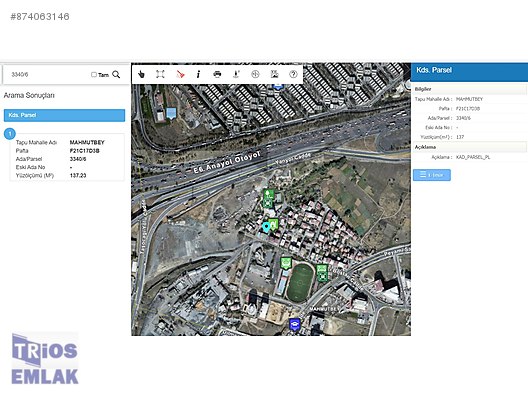Click the blue İmar button
The width and height of the screenshot is (528, 396).
[x=432, y=175]
